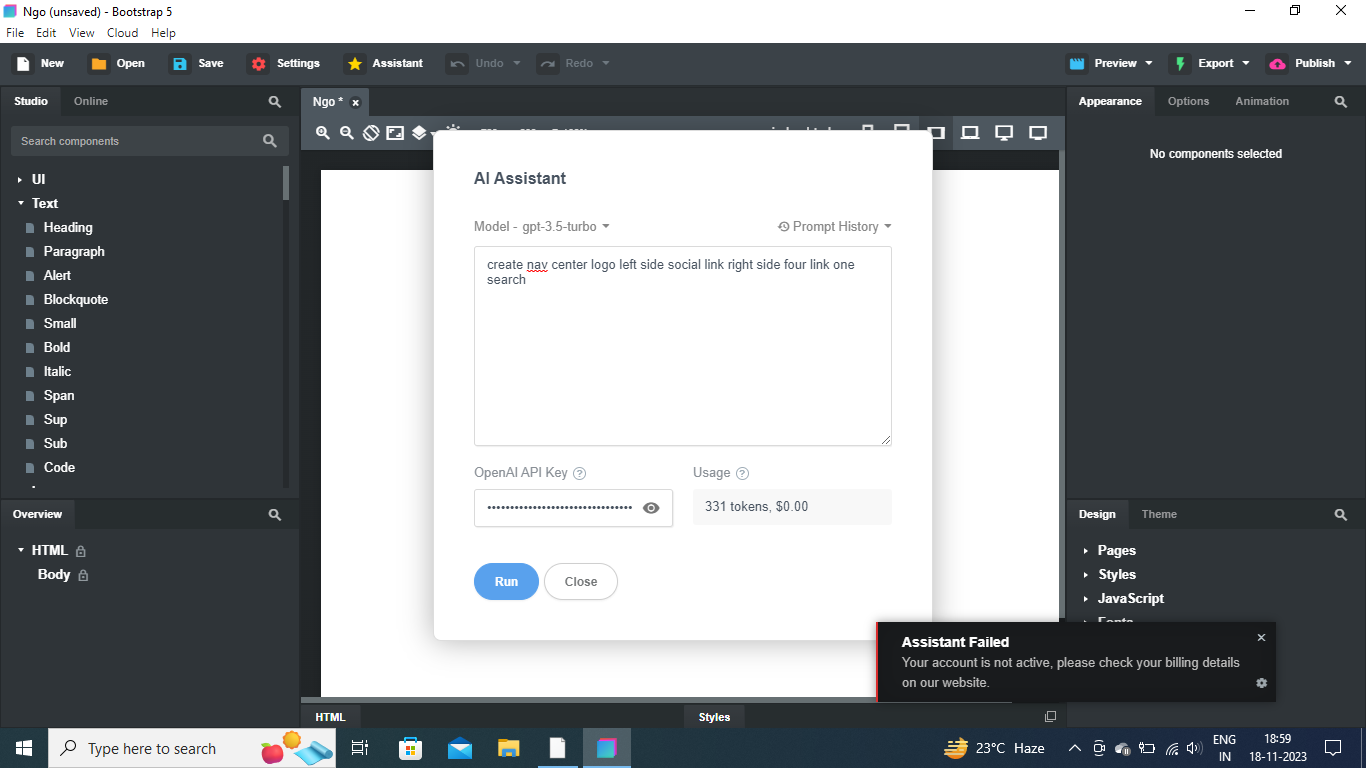
Task: Click the Close button in AI Assistant
Action: tap(581, 582)
